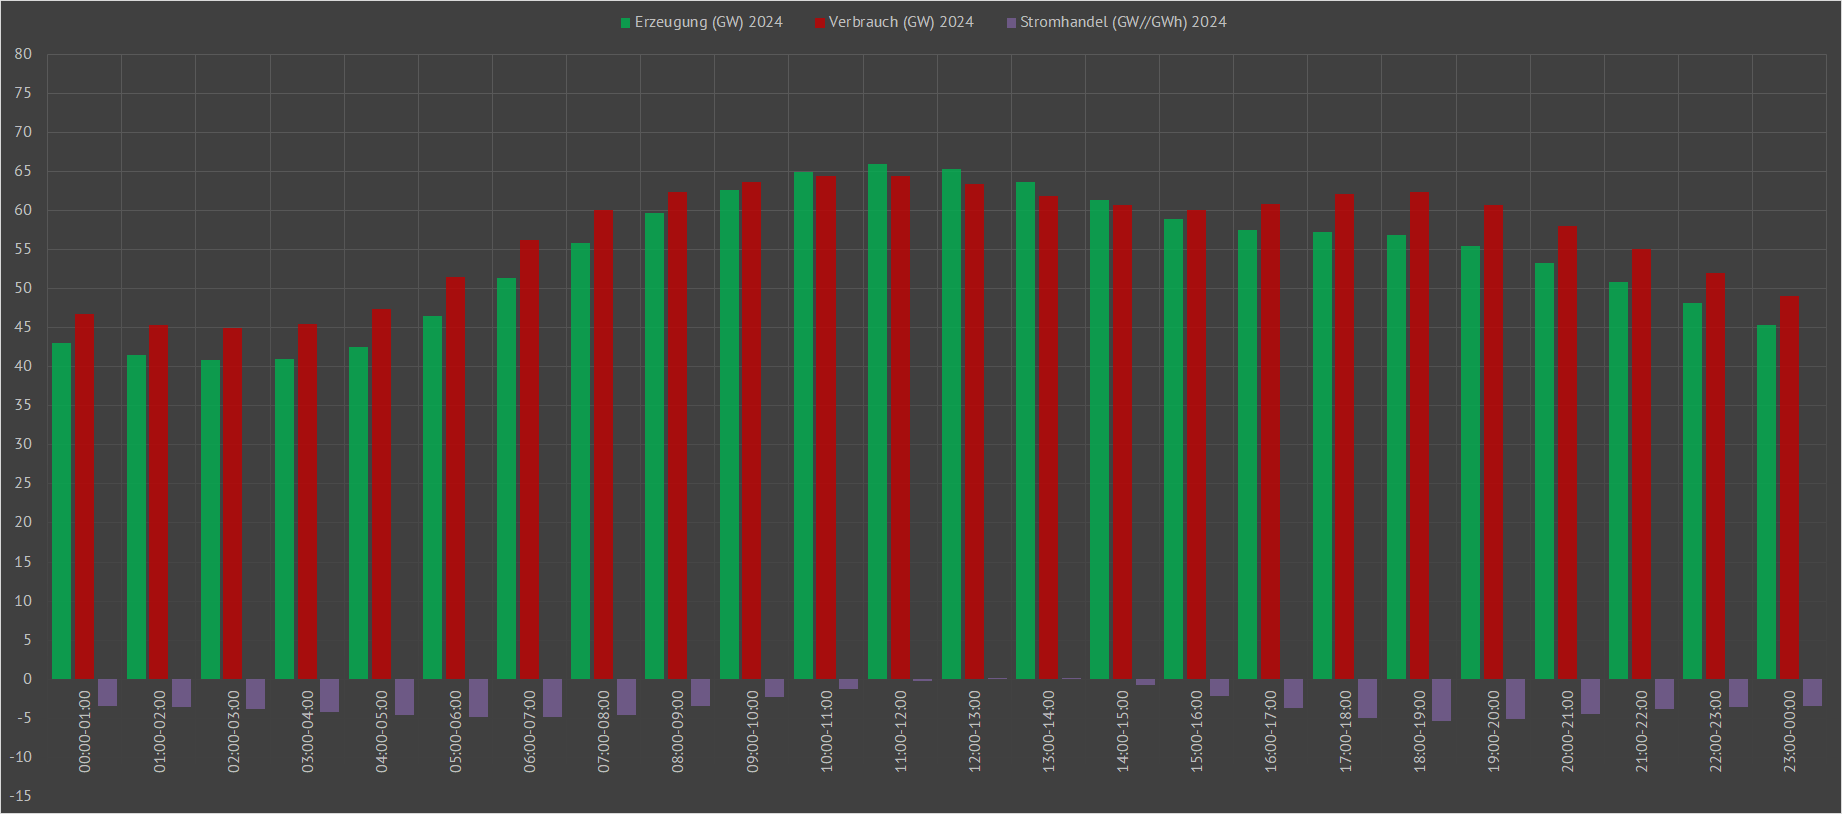Select the 'Erzeugung (GW) 2024' legend label
Viewport: 1842px width, 814px height.
(x=708, y=22)
